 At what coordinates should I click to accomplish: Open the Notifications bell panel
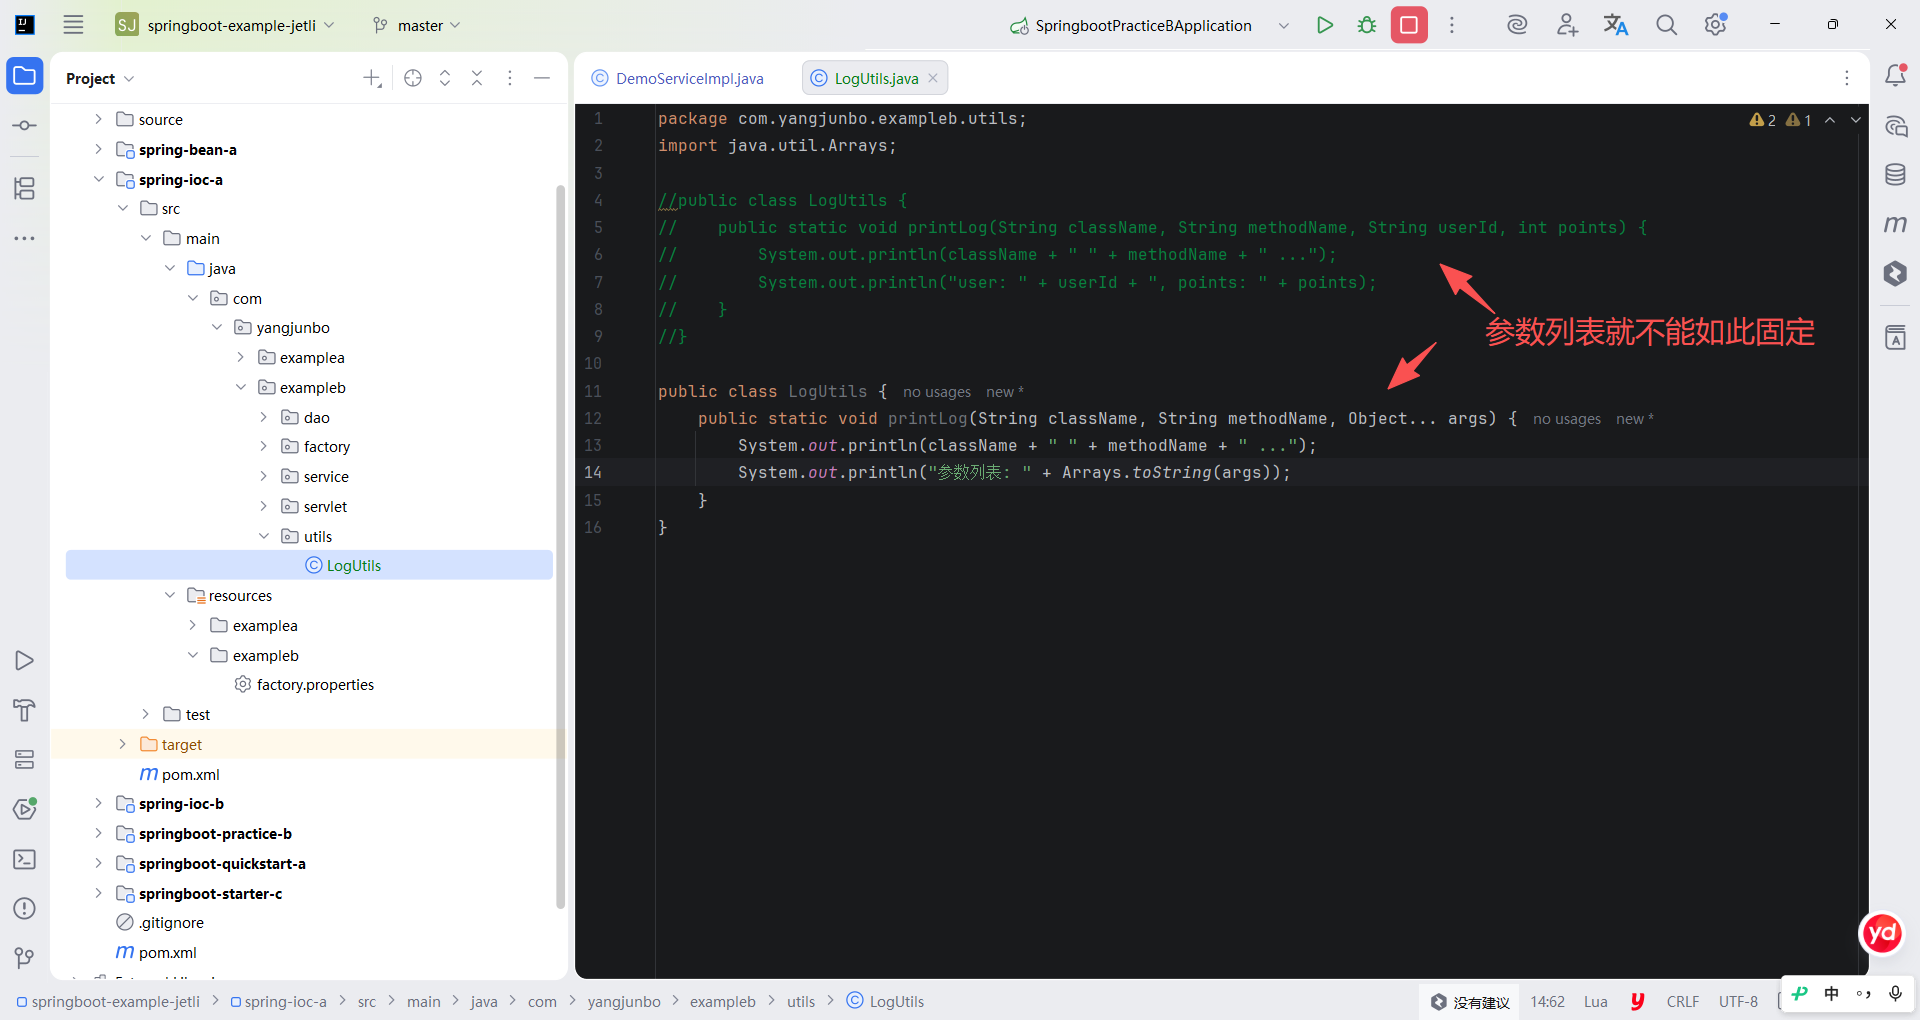pos(1895,76)
